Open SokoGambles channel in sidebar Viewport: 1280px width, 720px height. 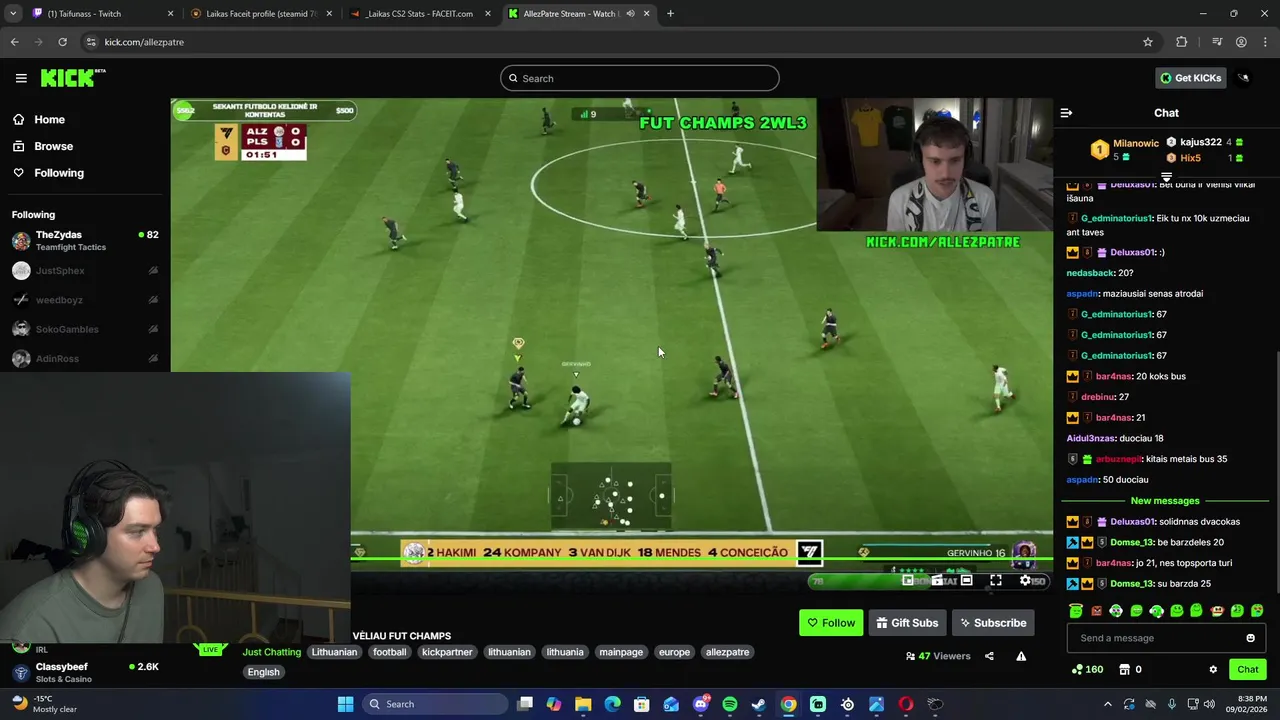(85, 329)
